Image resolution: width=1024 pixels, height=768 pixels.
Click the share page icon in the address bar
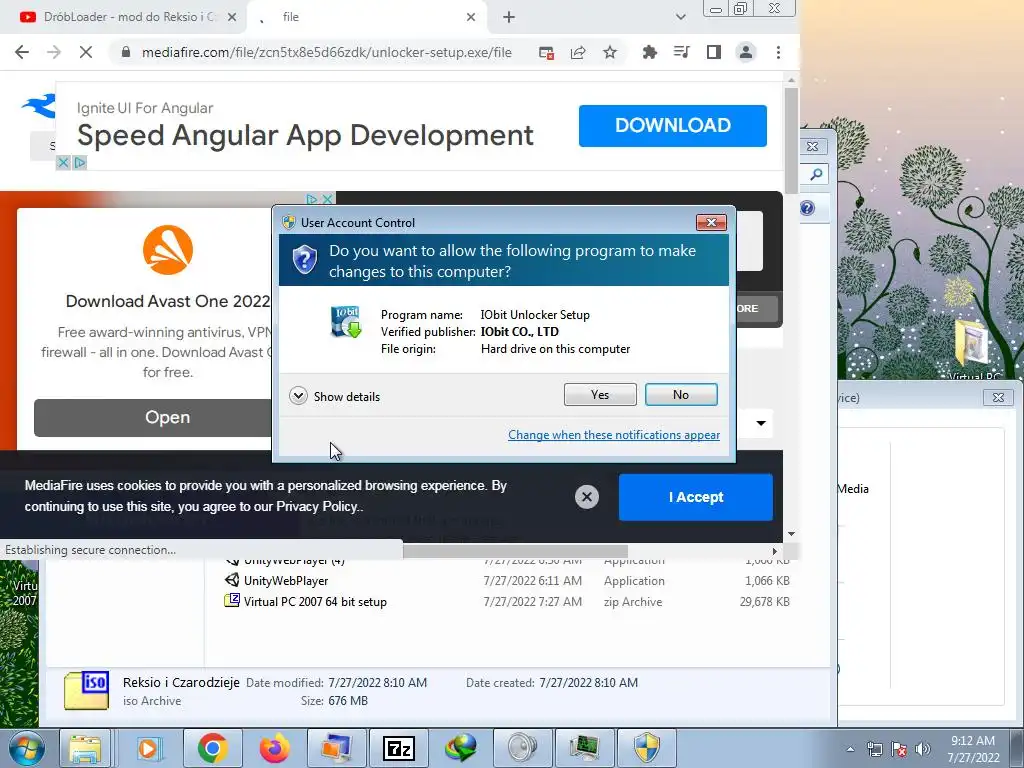578,53
